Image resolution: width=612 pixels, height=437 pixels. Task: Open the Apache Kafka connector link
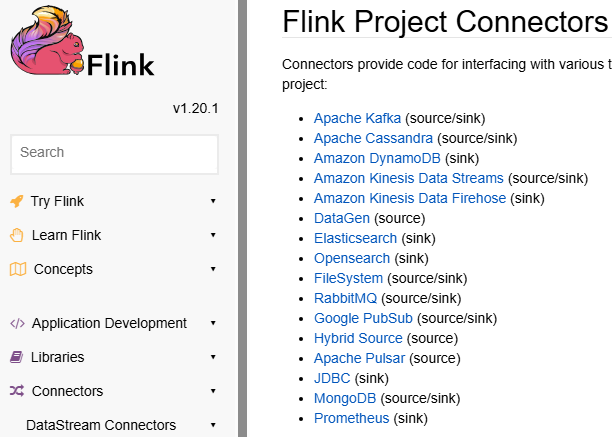pyautogui.click(x=357, y=118)
